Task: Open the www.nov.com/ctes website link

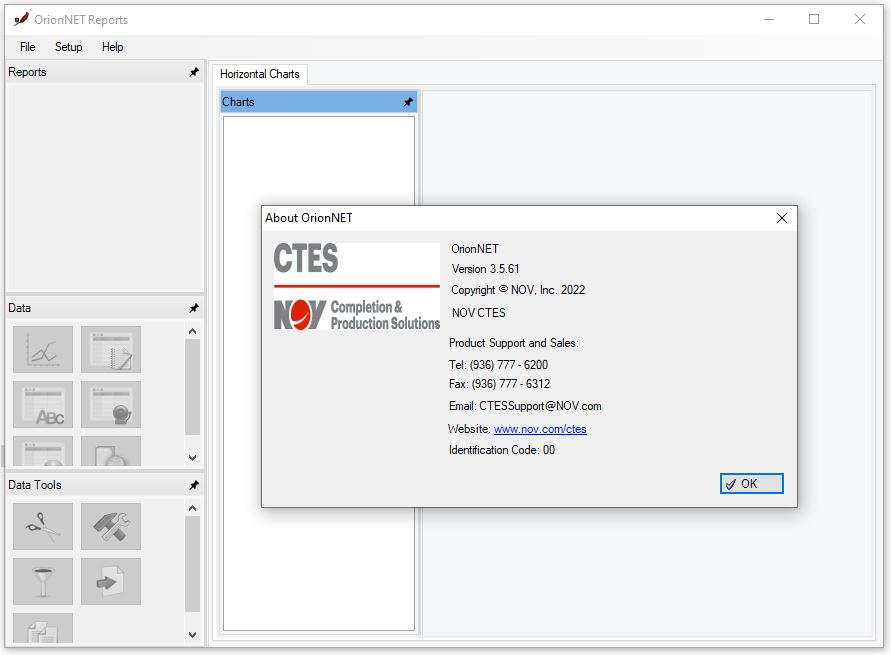Action: click(540, 429)
